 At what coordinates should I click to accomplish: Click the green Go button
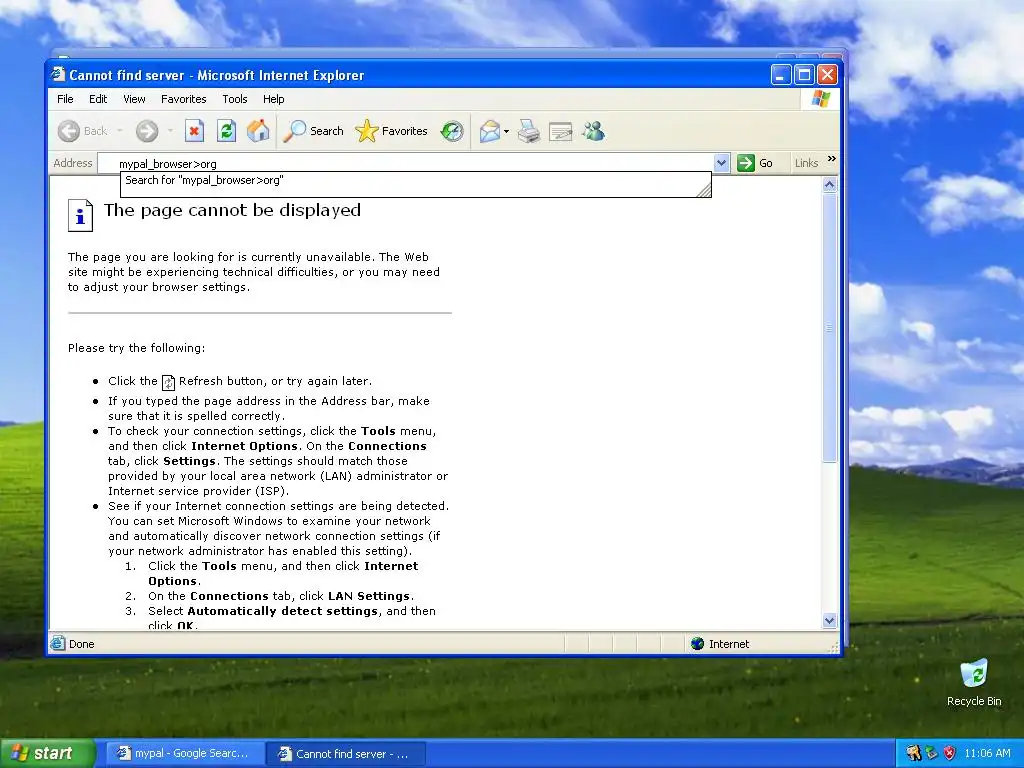pos(756,163)
